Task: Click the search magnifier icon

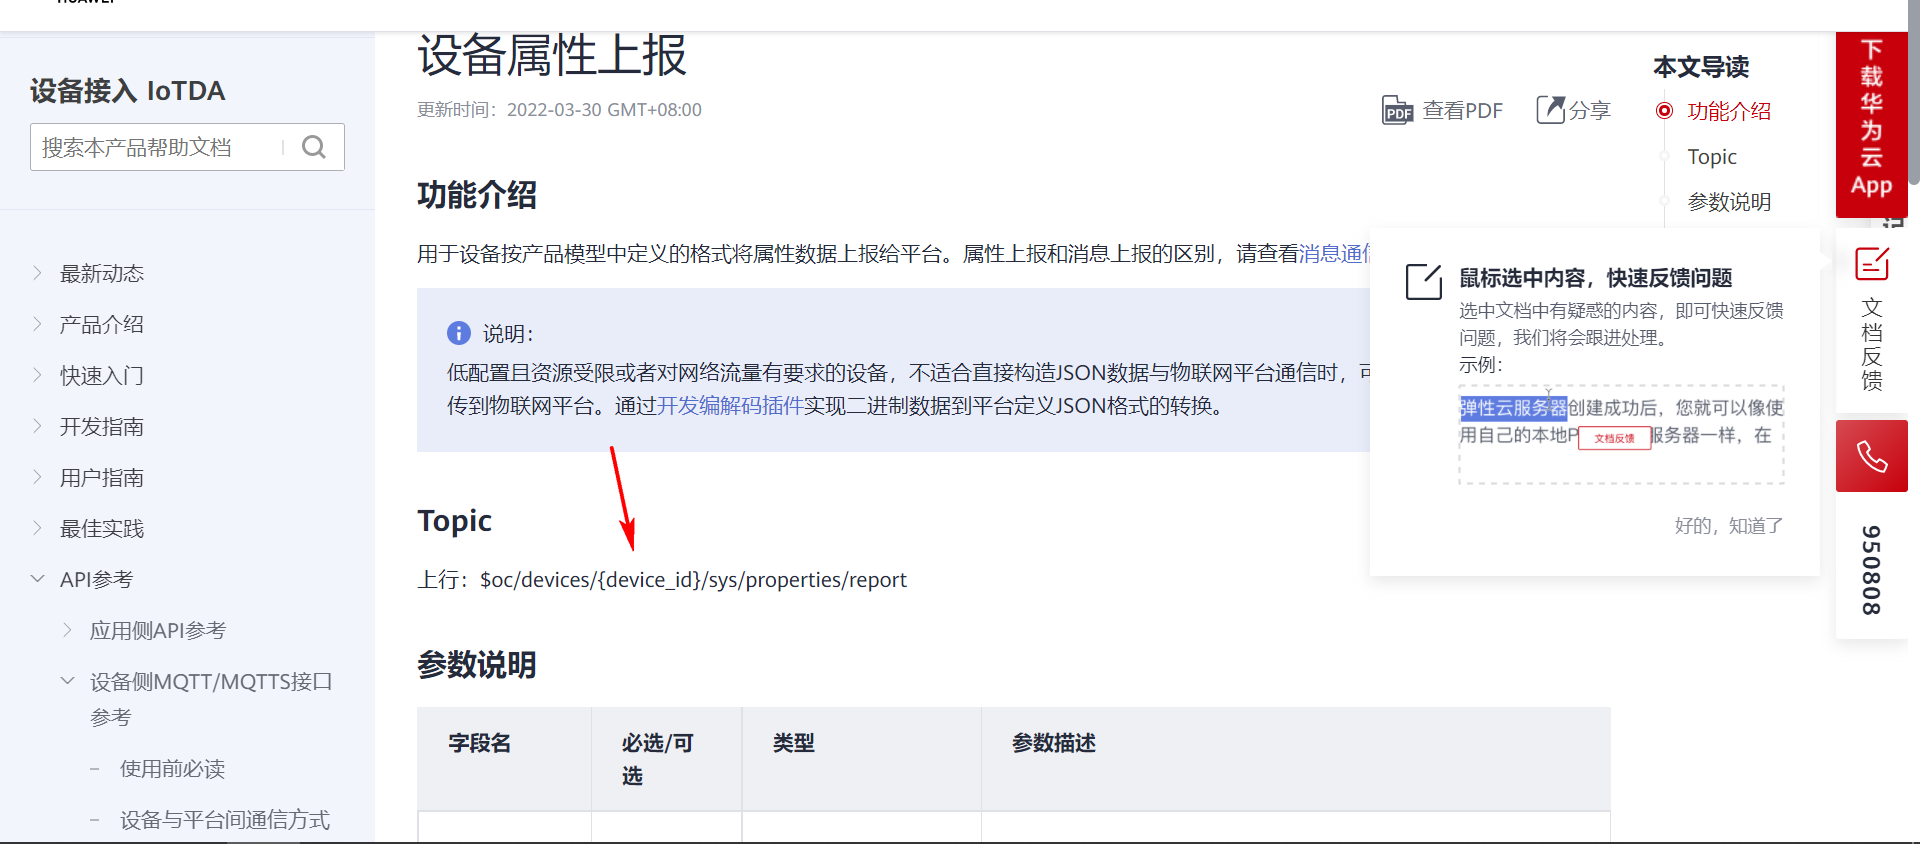Action: click(x=314, y=147)
